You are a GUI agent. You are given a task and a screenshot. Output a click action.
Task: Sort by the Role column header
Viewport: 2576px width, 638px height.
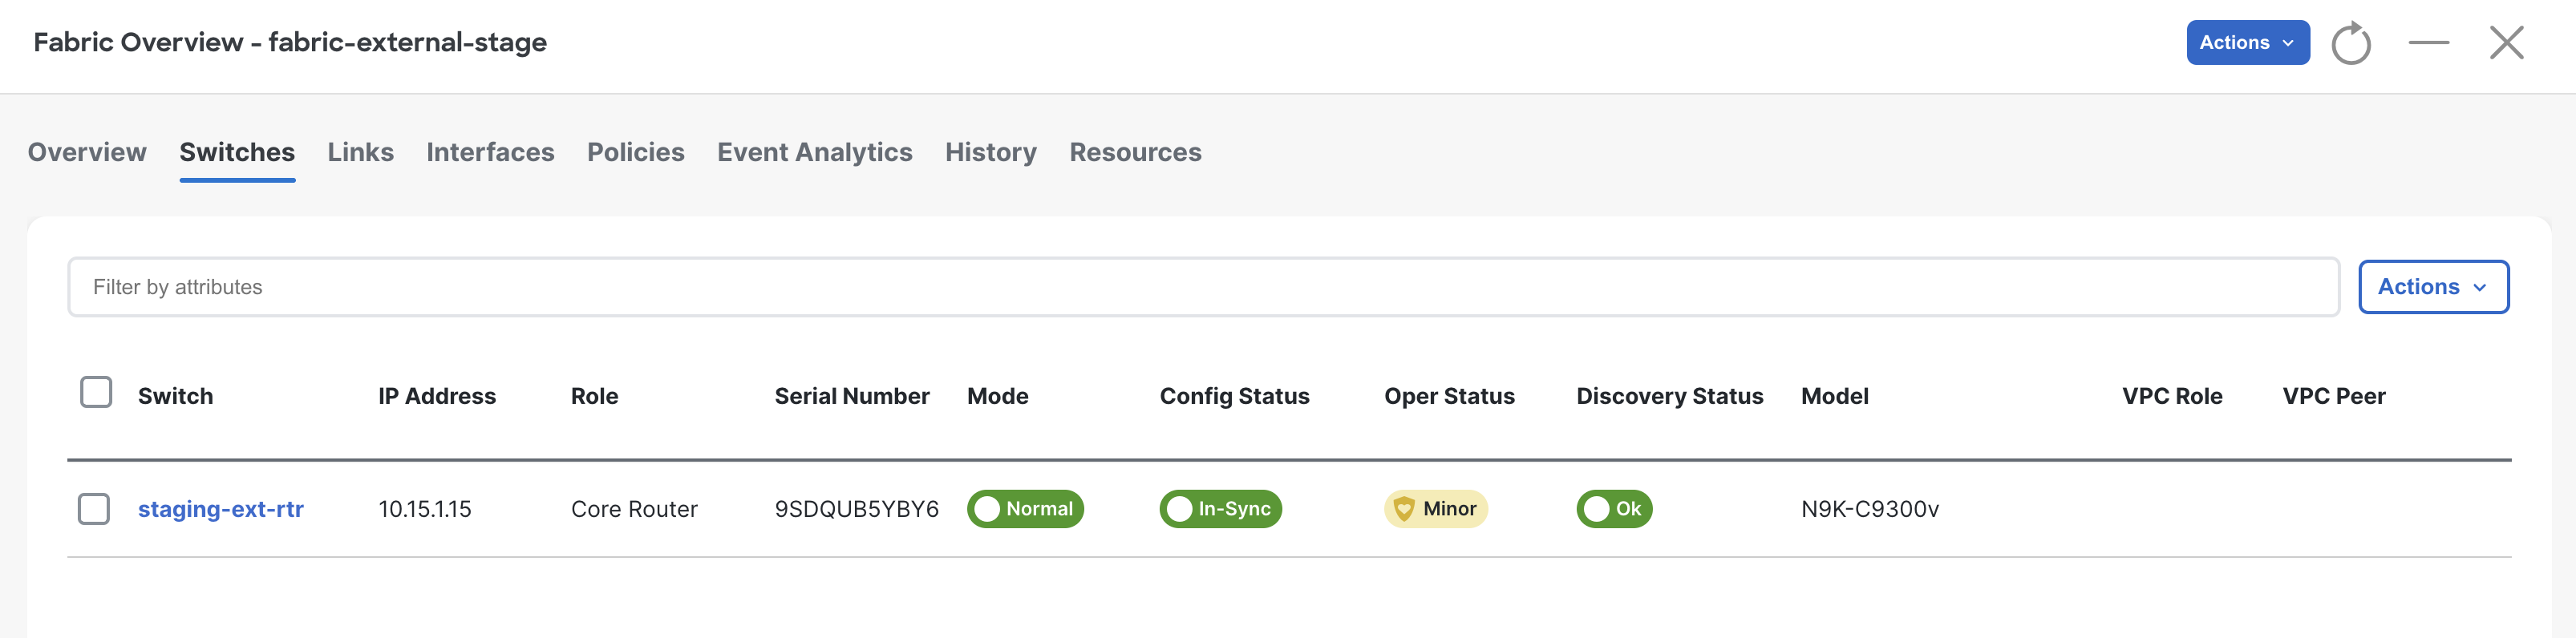coord(594,396)
